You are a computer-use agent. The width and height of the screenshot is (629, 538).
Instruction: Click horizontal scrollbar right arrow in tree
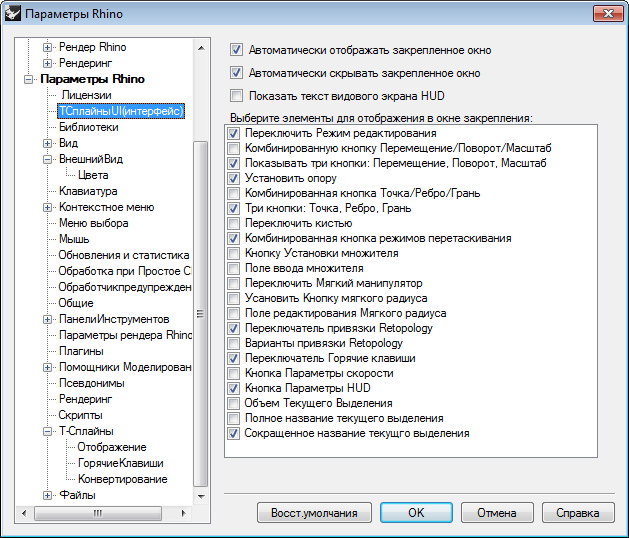click(184, 513)
